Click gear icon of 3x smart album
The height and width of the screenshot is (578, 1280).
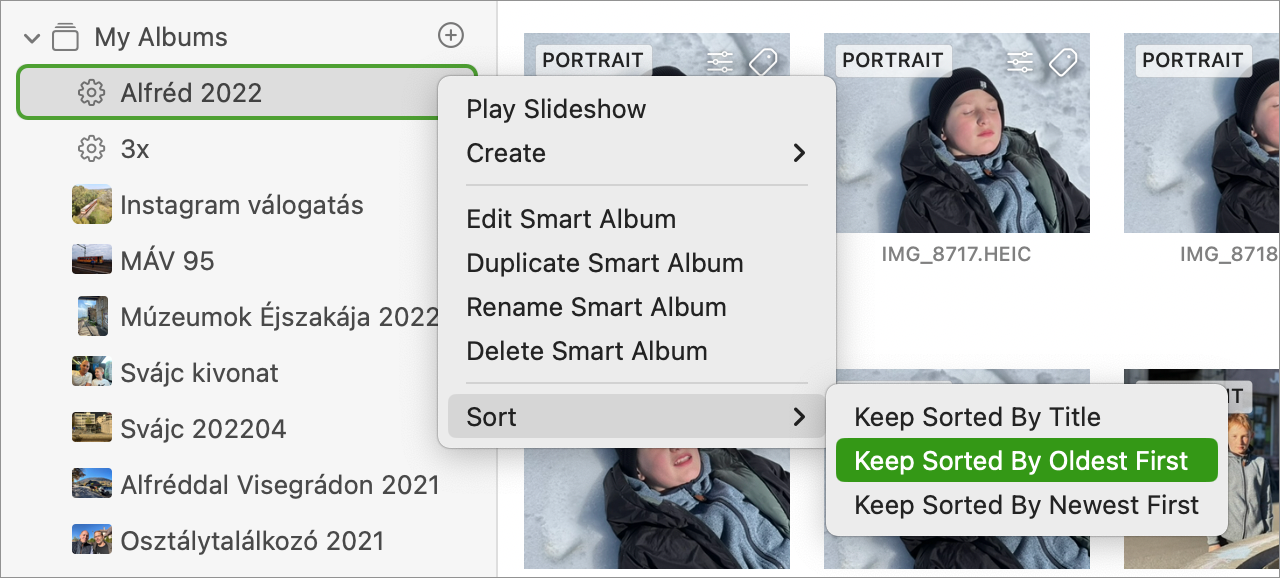tap(91, 149)
